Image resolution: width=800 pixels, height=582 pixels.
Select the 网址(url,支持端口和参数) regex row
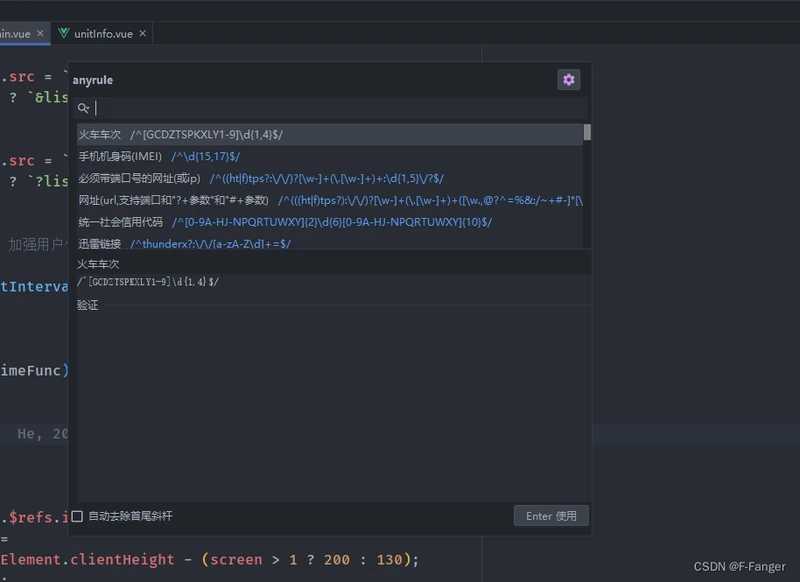click(x=330, y=200)
